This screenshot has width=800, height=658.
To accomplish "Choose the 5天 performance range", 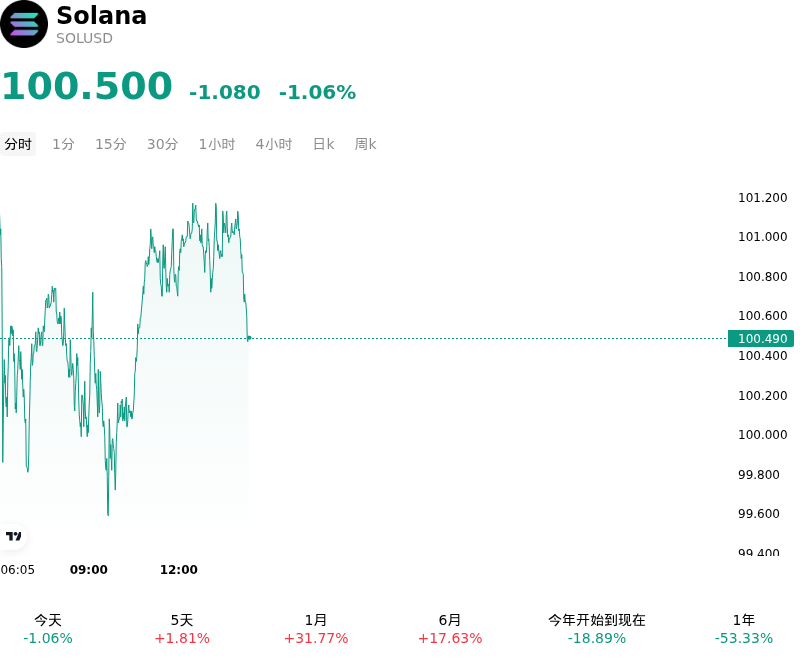I will pyautogui.click(x=182, y=629).
